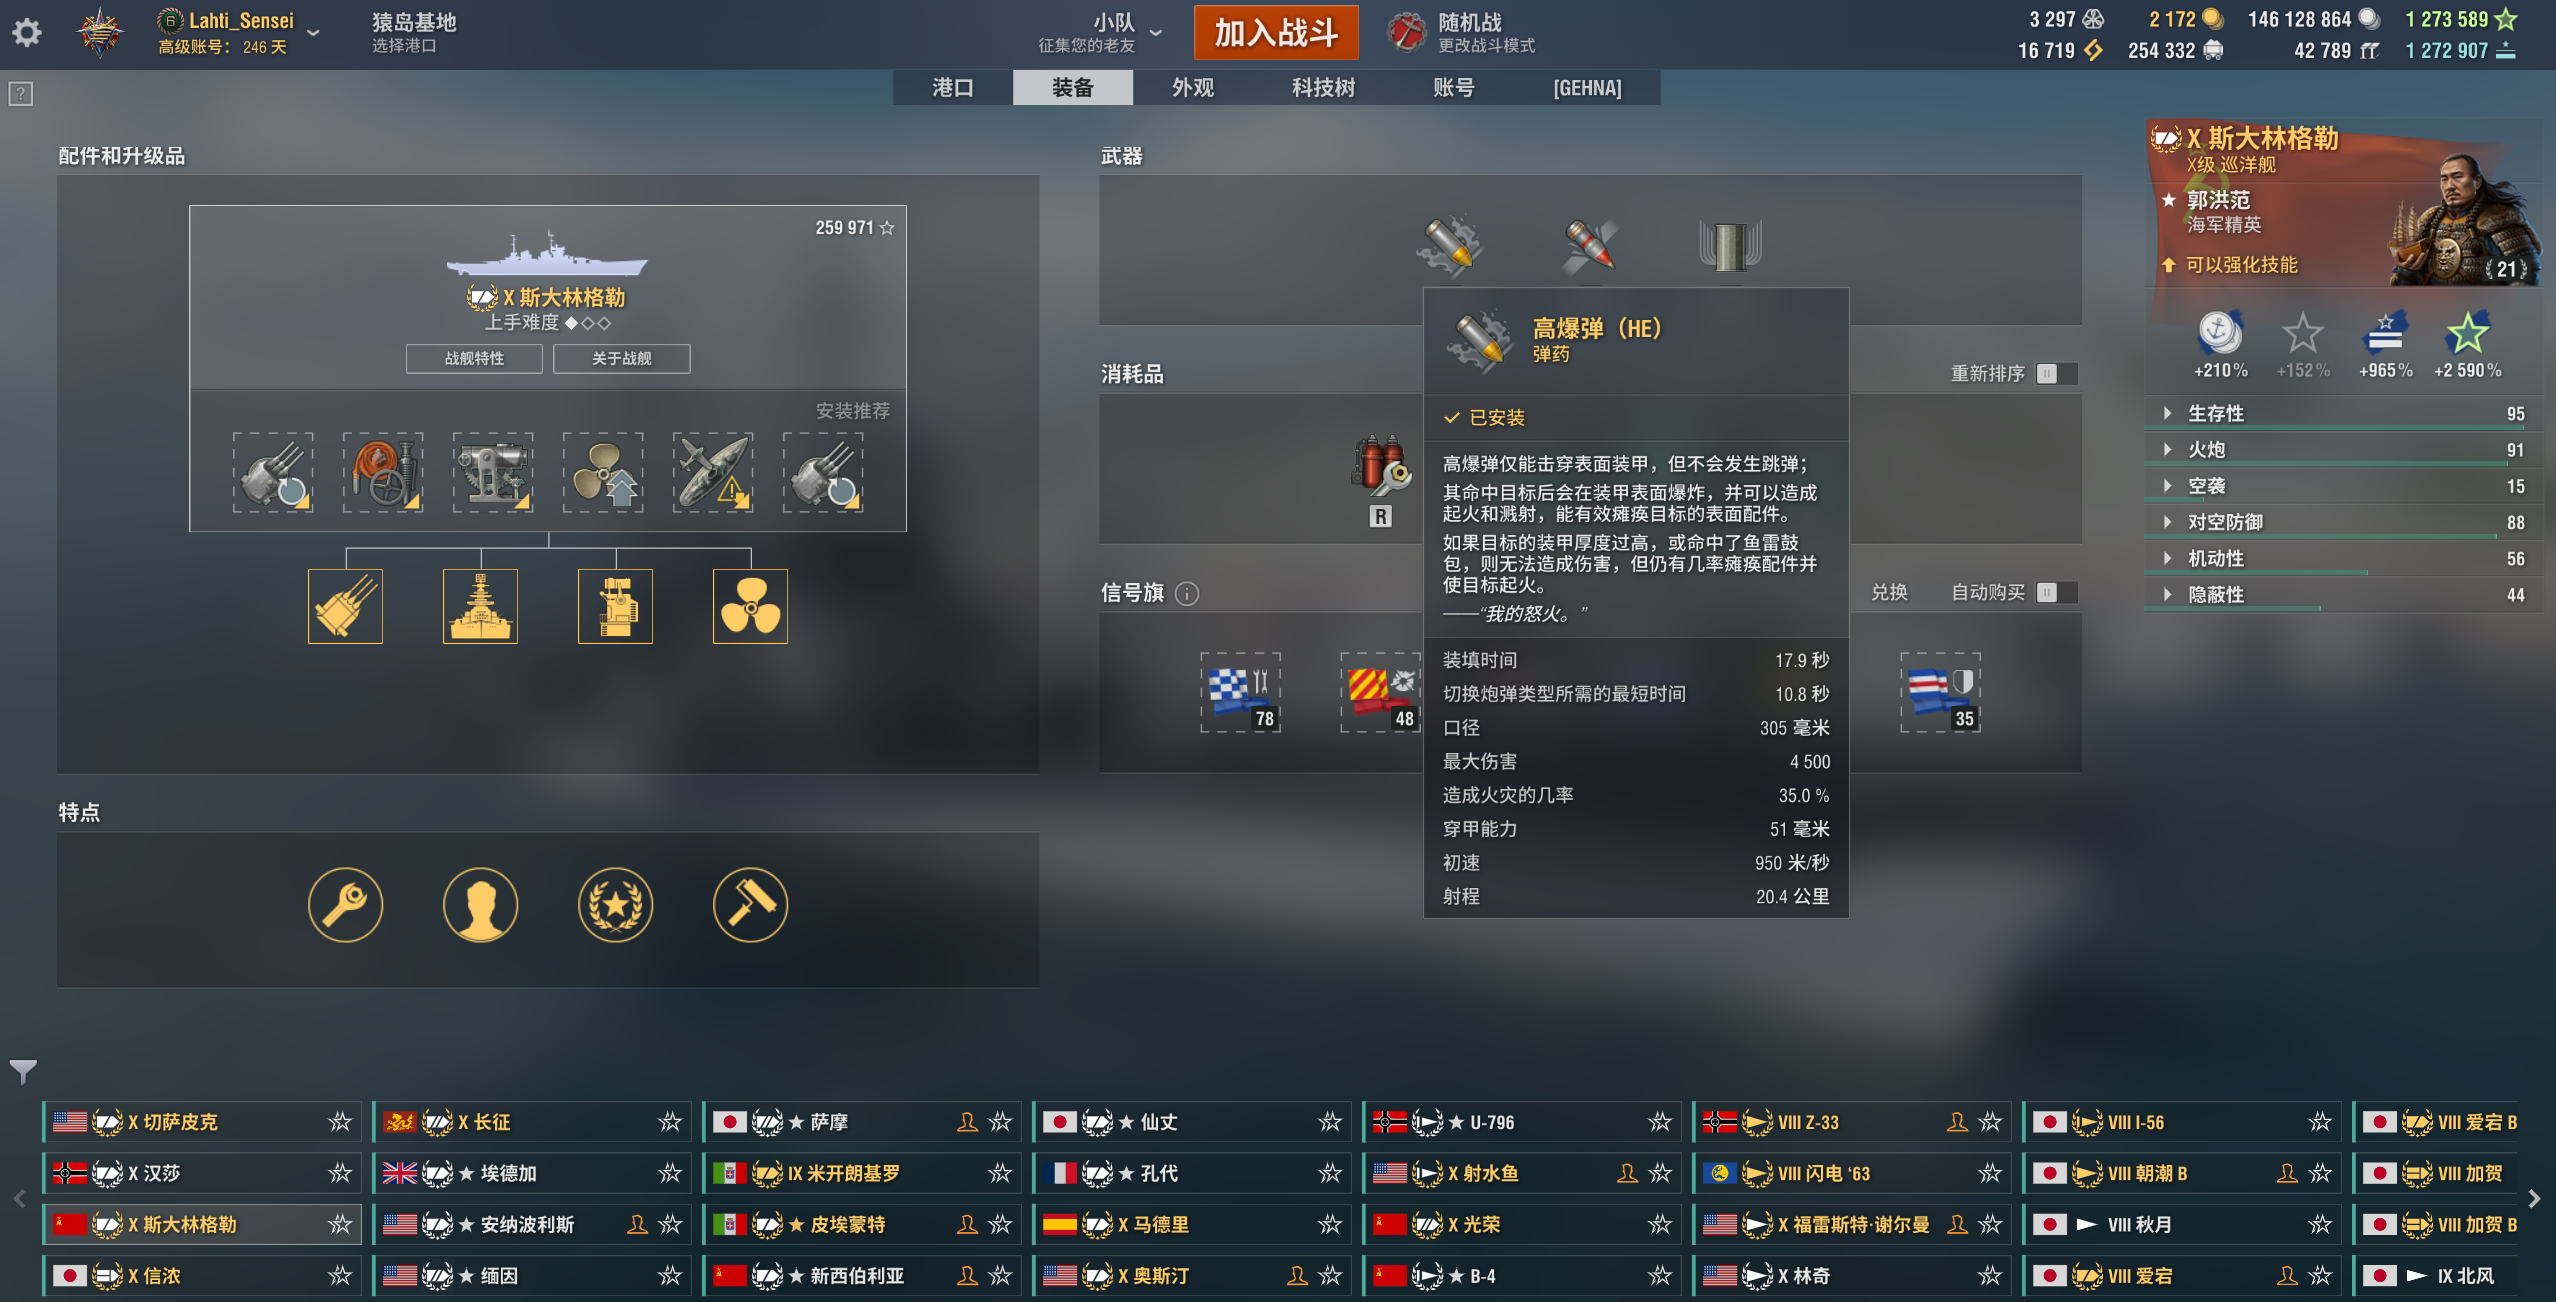Image resolution: width=2556 pixels, height=1302 pixels.
Task: Switch to the 外观 tab
Action: click(x=1193, y=88)
